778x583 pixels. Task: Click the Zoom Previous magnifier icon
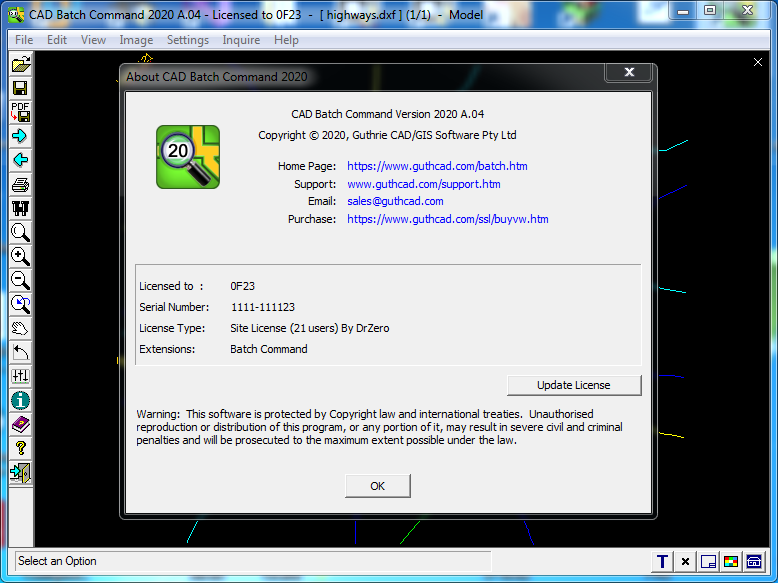(x=21, y=304)
